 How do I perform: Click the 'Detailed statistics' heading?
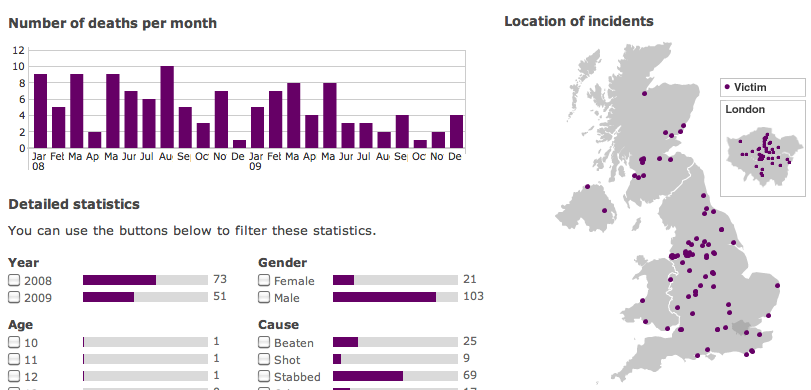coord(74,204)
